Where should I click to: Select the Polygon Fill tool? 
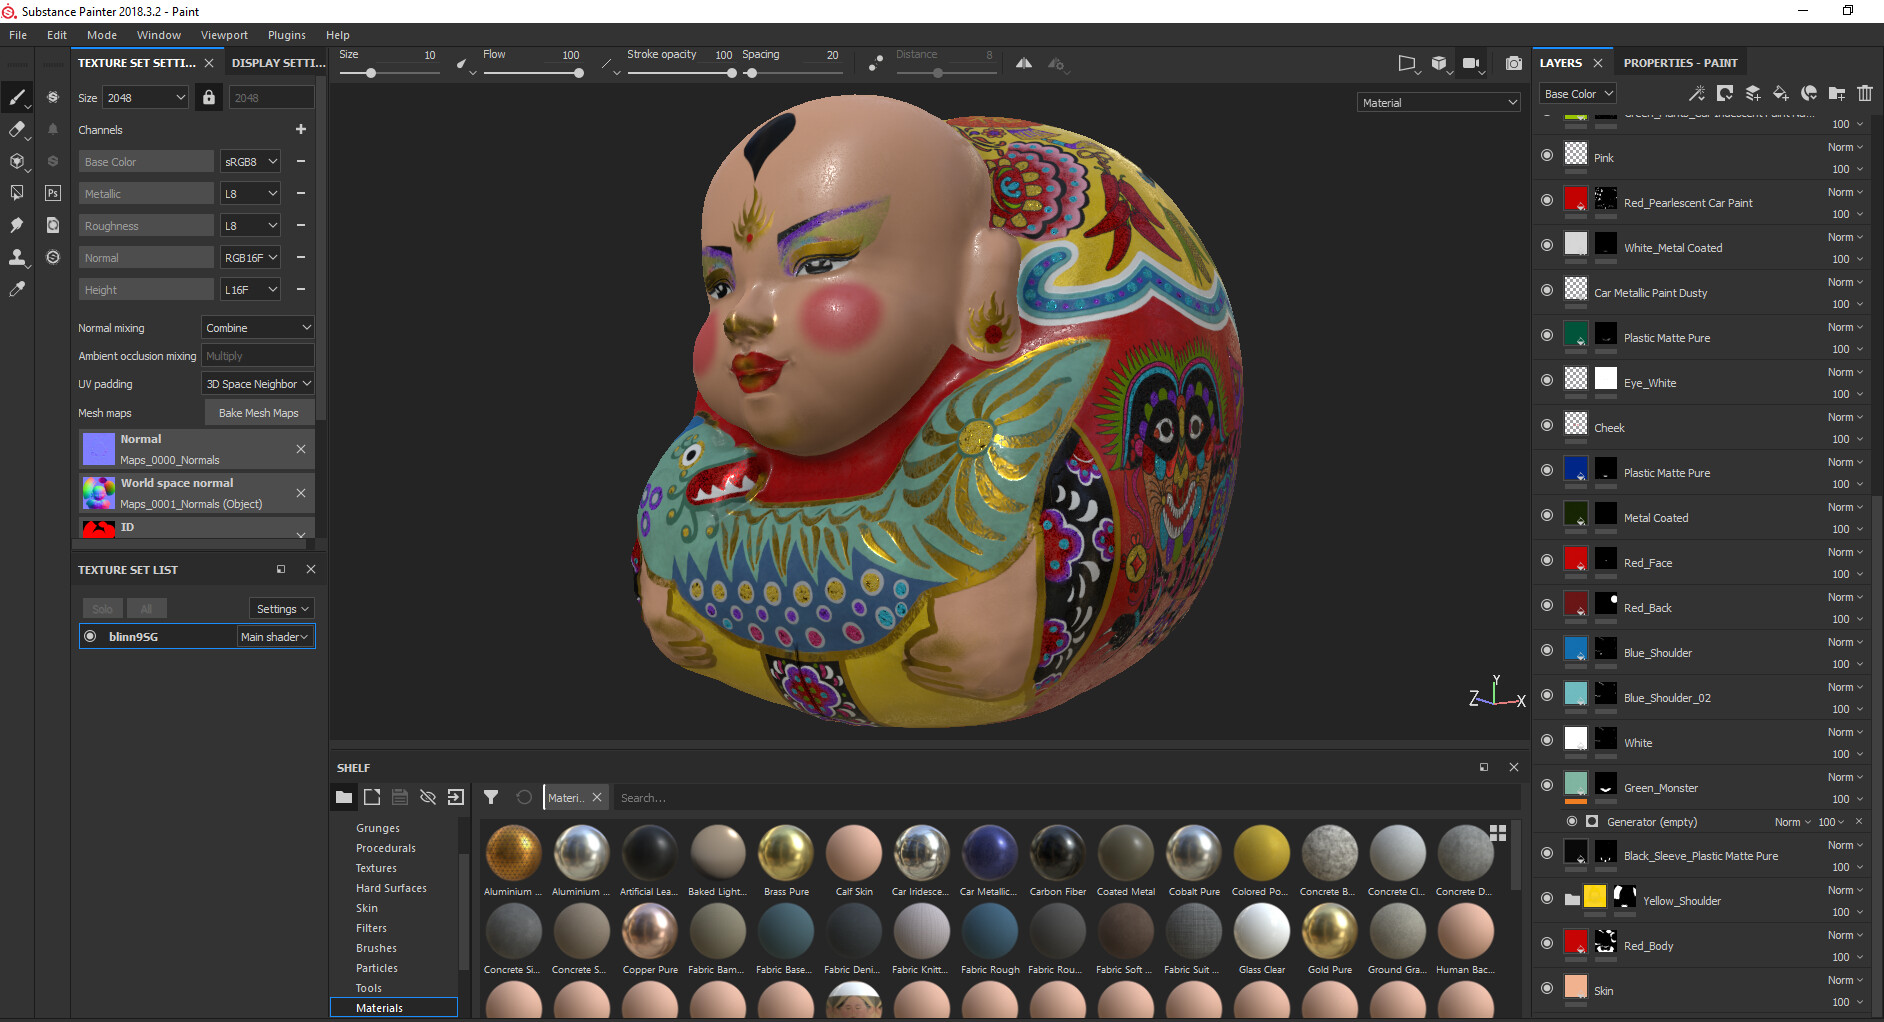(x=17, y=193)
